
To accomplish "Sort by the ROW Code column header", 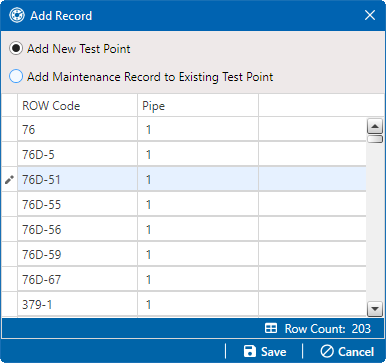I will click(77, 106).
